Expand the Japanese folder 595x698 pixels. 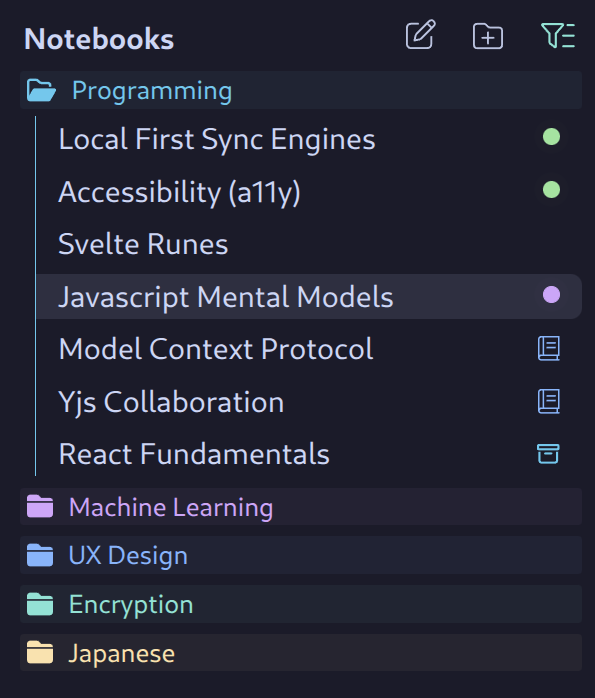coord(301,653)
